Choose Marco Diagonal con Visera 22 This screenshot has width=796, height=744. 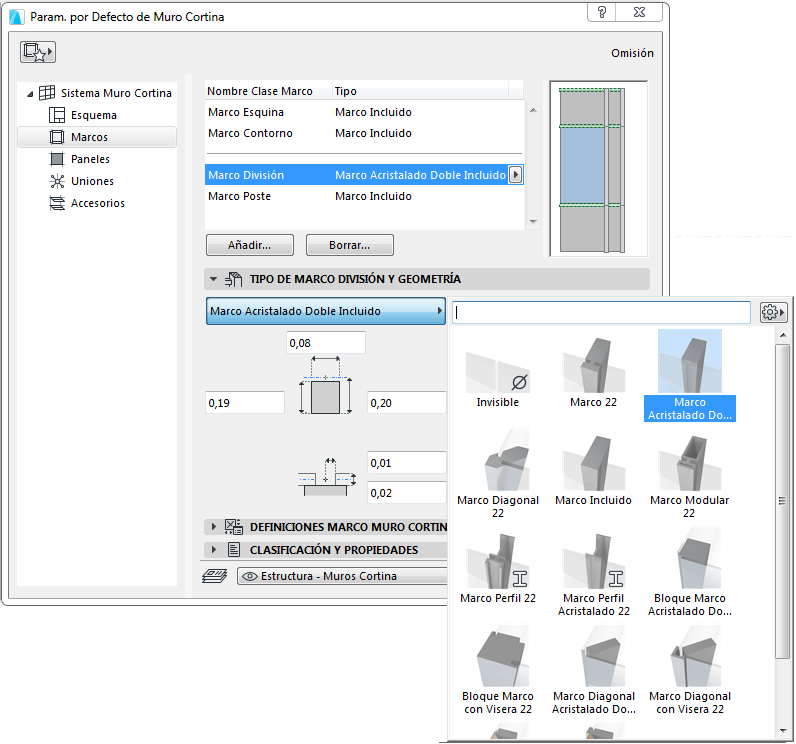pos(689,670)
